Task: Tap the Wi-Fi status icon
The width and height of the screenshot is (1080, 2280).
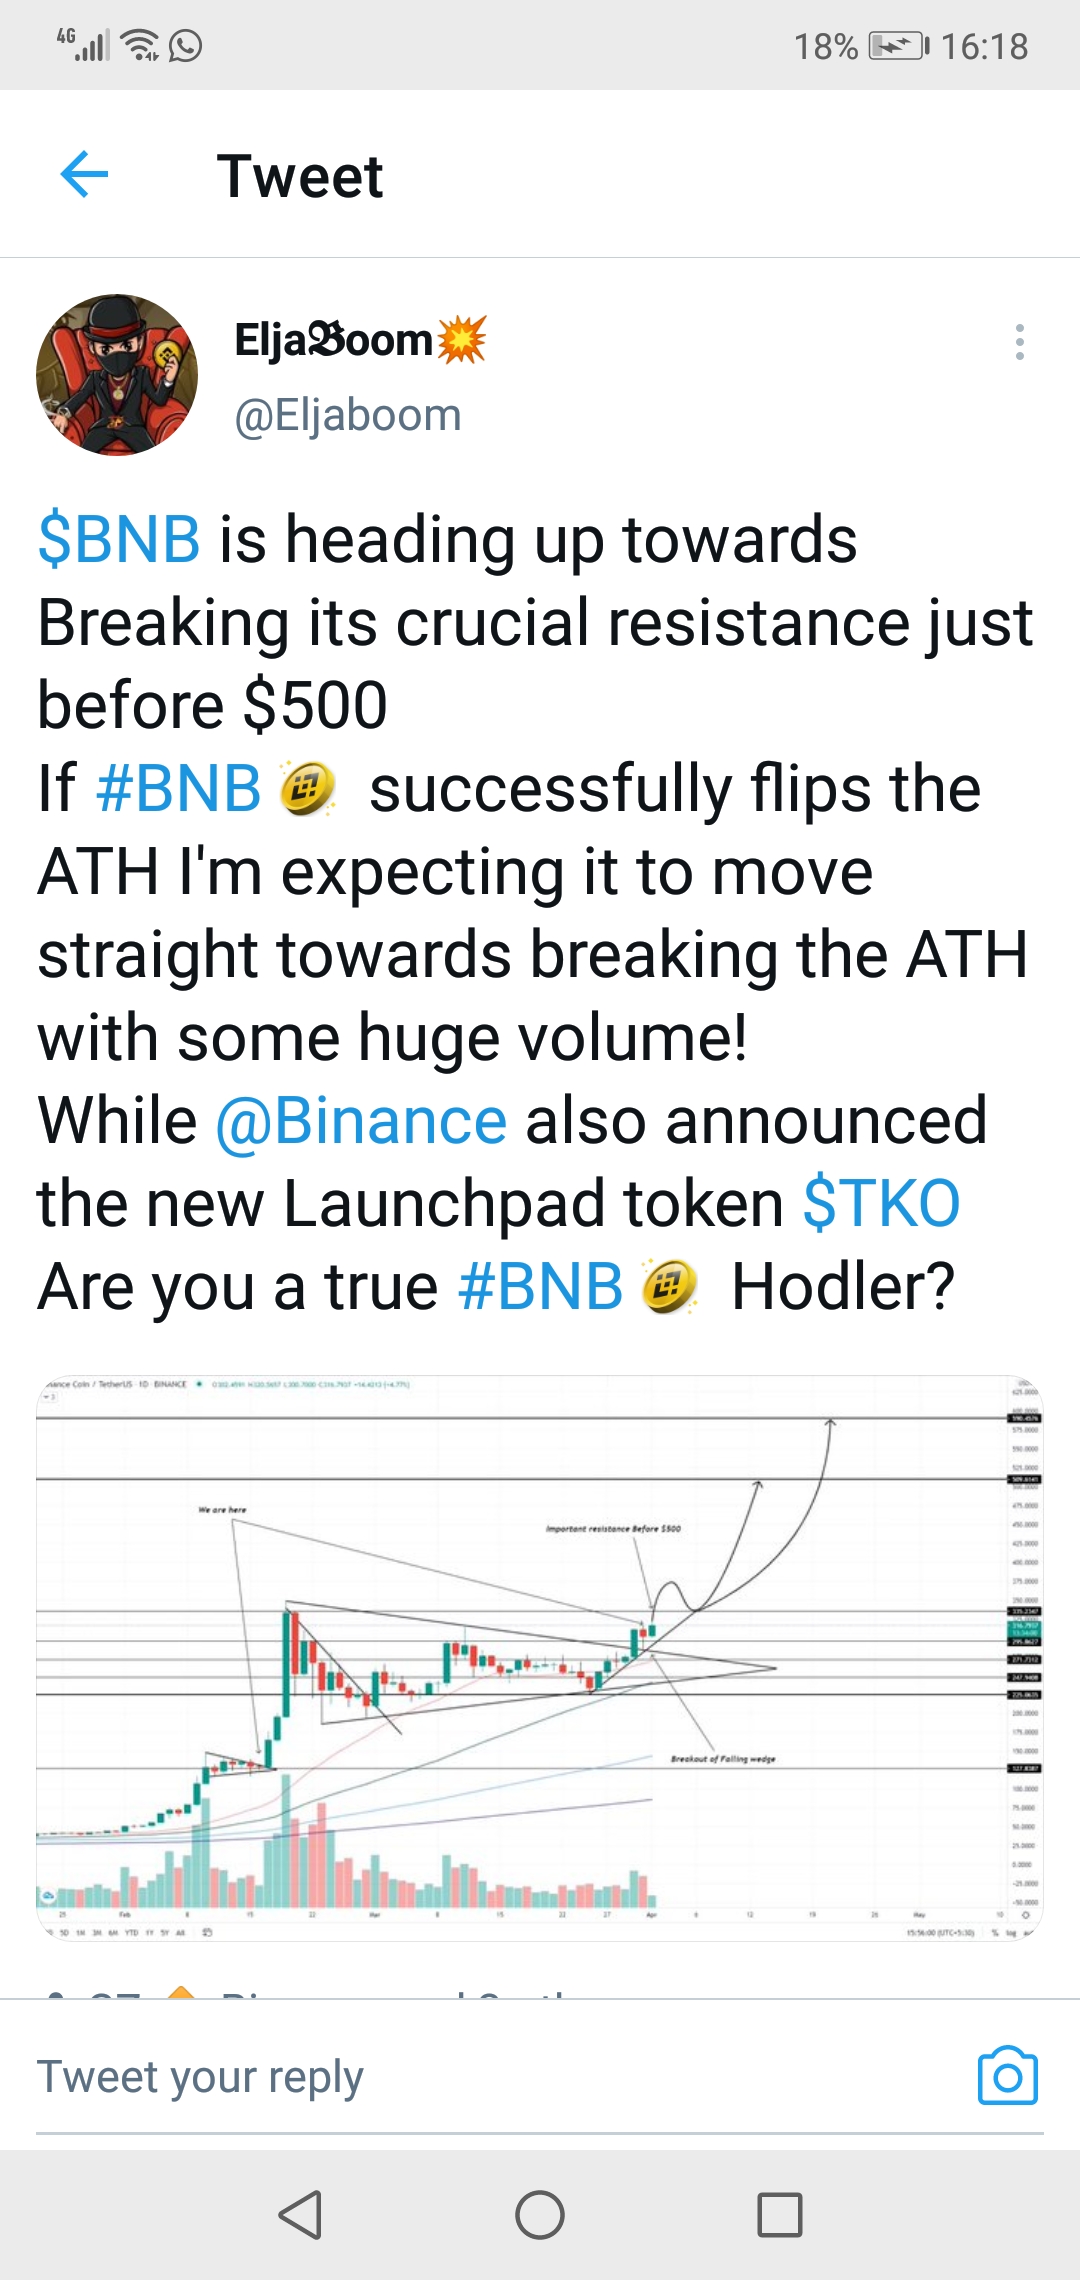Action: point(140,46)
